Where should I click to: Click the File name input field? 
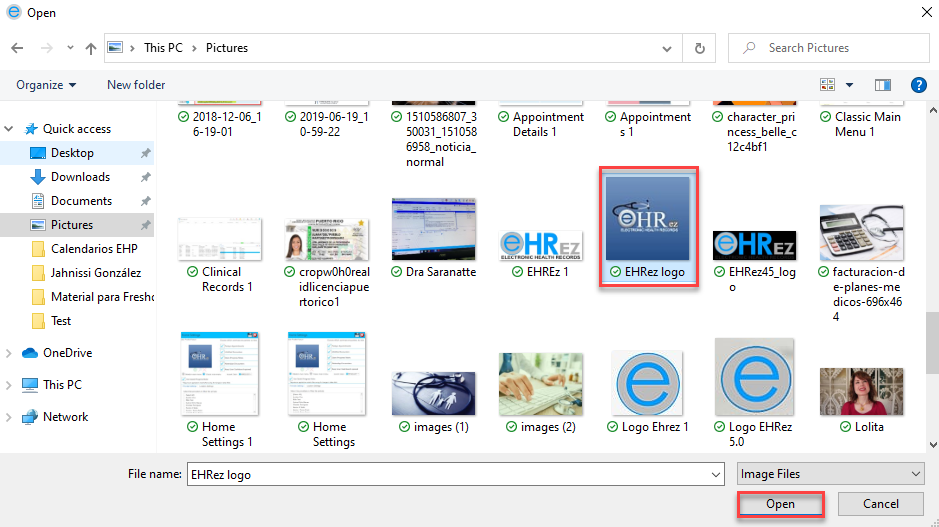[447, 474]
